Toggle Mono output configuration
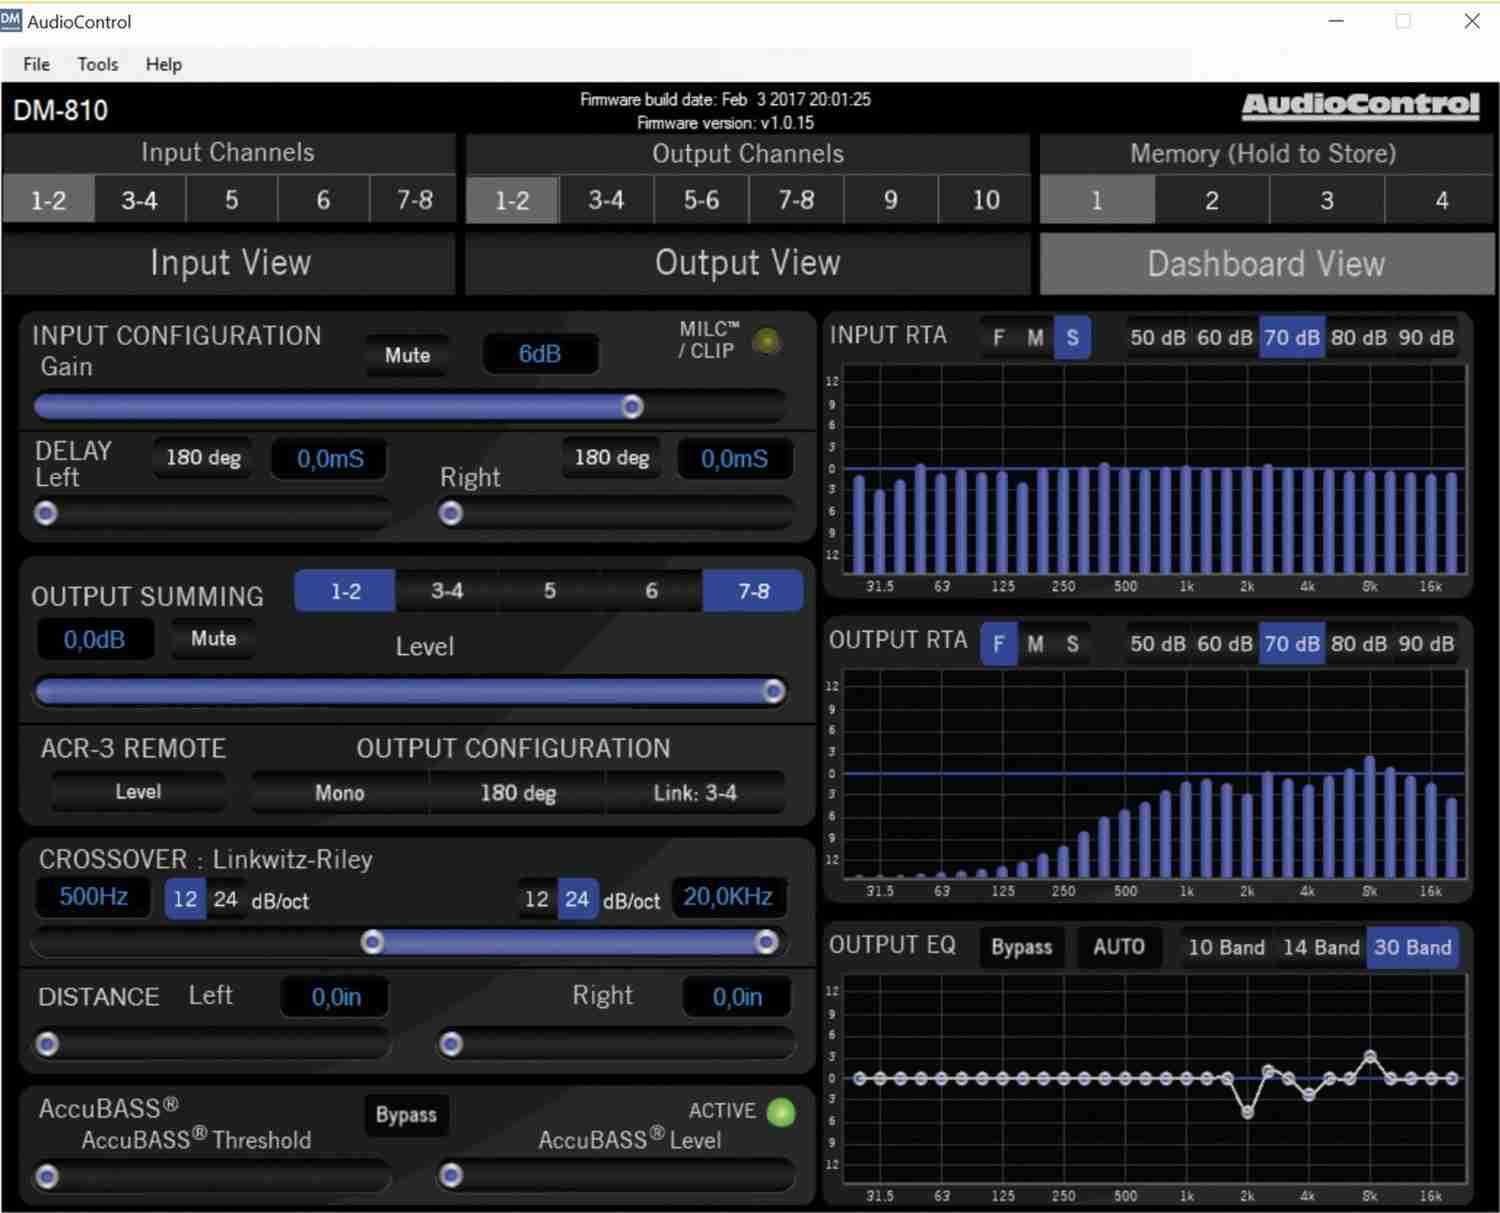The height and width of the screenshot is (1213, 1500). pos(340,793)
